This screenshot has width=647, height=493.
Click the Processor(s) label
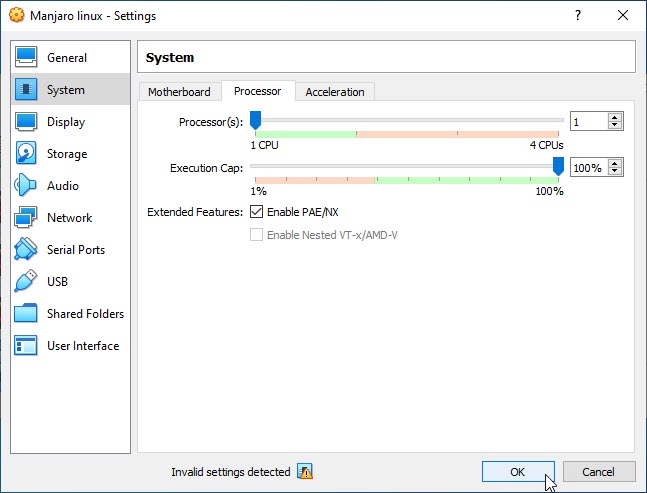pyautogui.click(x=211, y=123)
